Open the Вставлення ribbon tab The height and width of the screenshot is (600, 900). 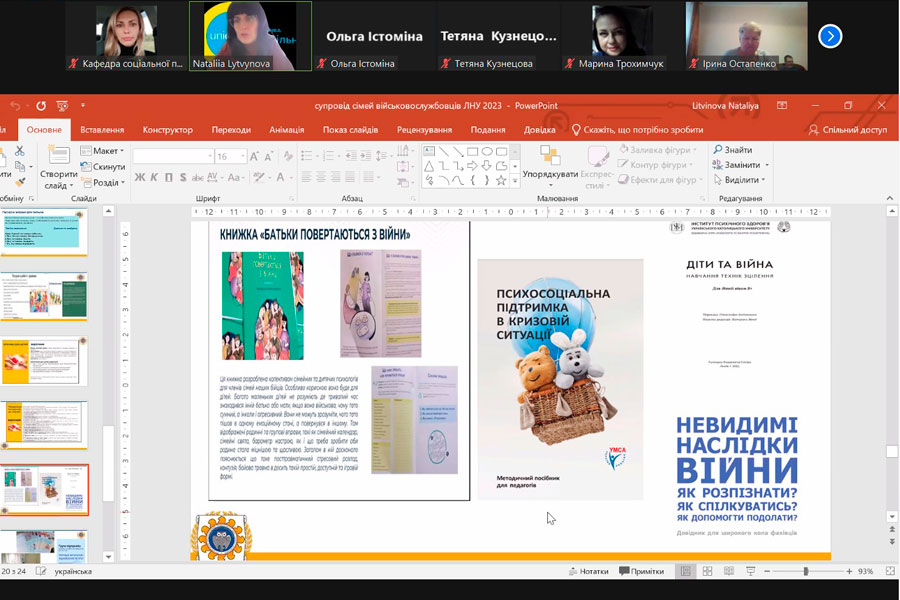102,129
